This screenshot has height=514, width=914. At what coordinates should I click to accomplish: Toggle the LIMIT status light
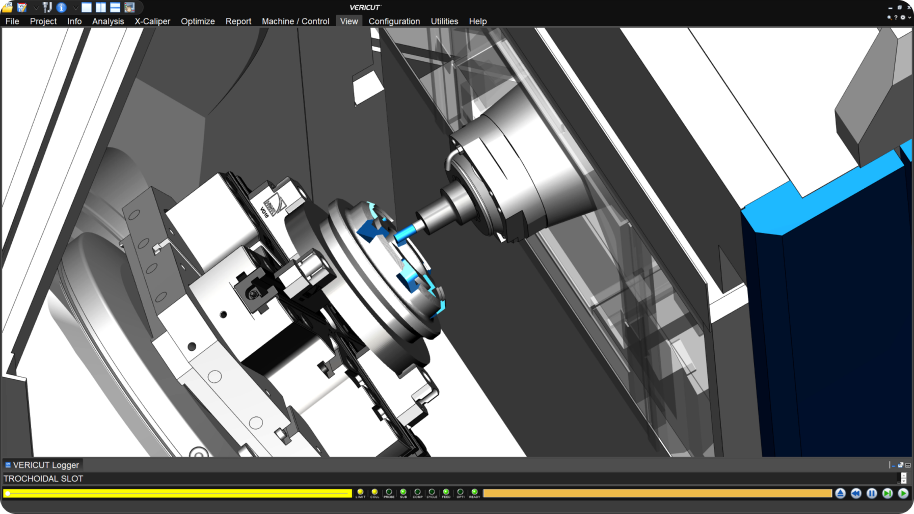360,492
